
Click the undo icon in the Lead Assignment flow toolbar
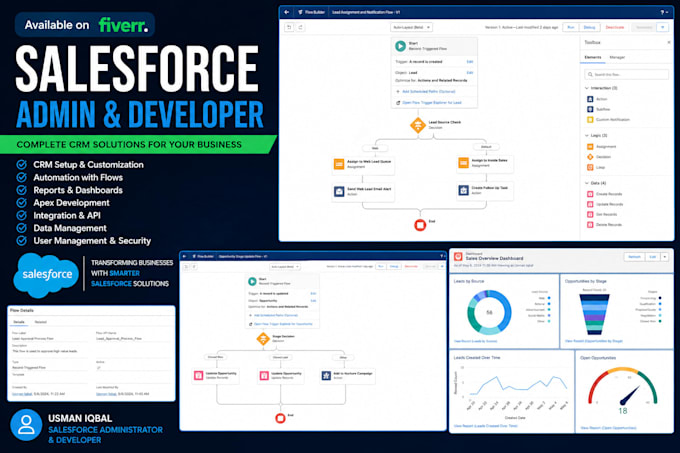click(x=289, y=27)
